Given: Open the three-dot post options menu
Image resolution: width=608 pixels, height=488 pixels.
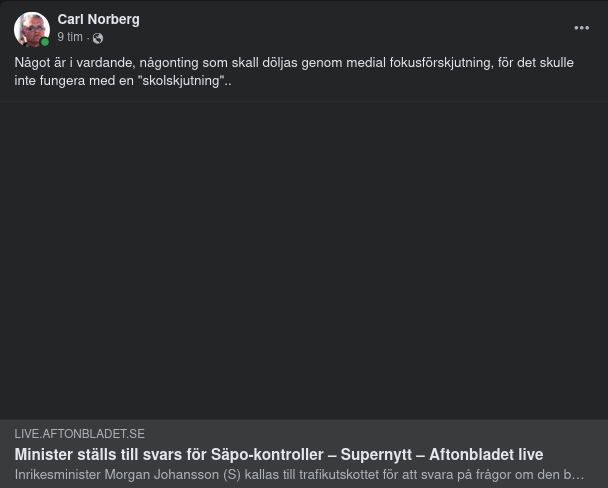Looking at the screenshot, I should tap(581, 28).
